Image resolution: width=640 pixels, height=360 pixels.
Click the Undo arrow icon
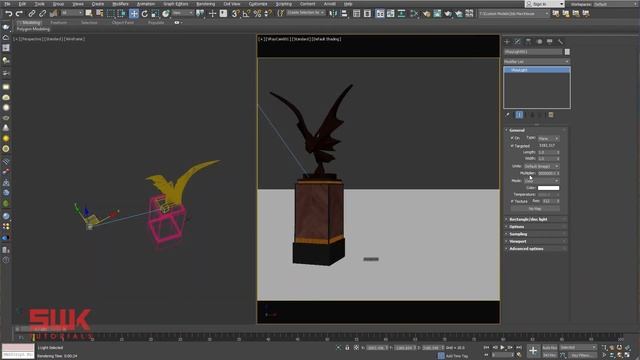pyautogui.click(x=9, y=14)
